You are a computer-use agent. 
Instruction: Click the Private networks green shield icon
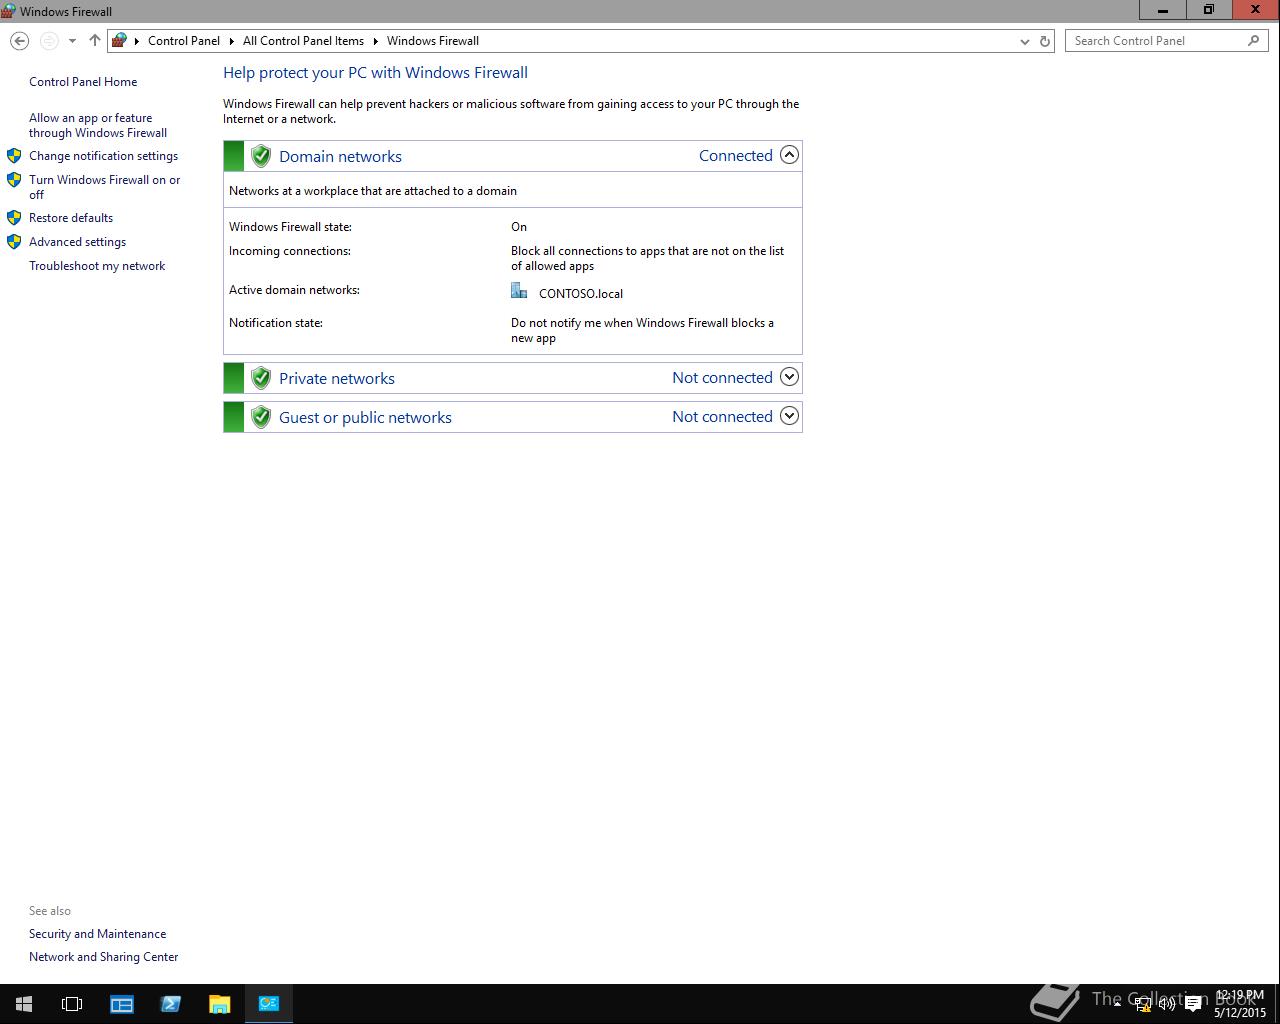(x=261, y=378)
